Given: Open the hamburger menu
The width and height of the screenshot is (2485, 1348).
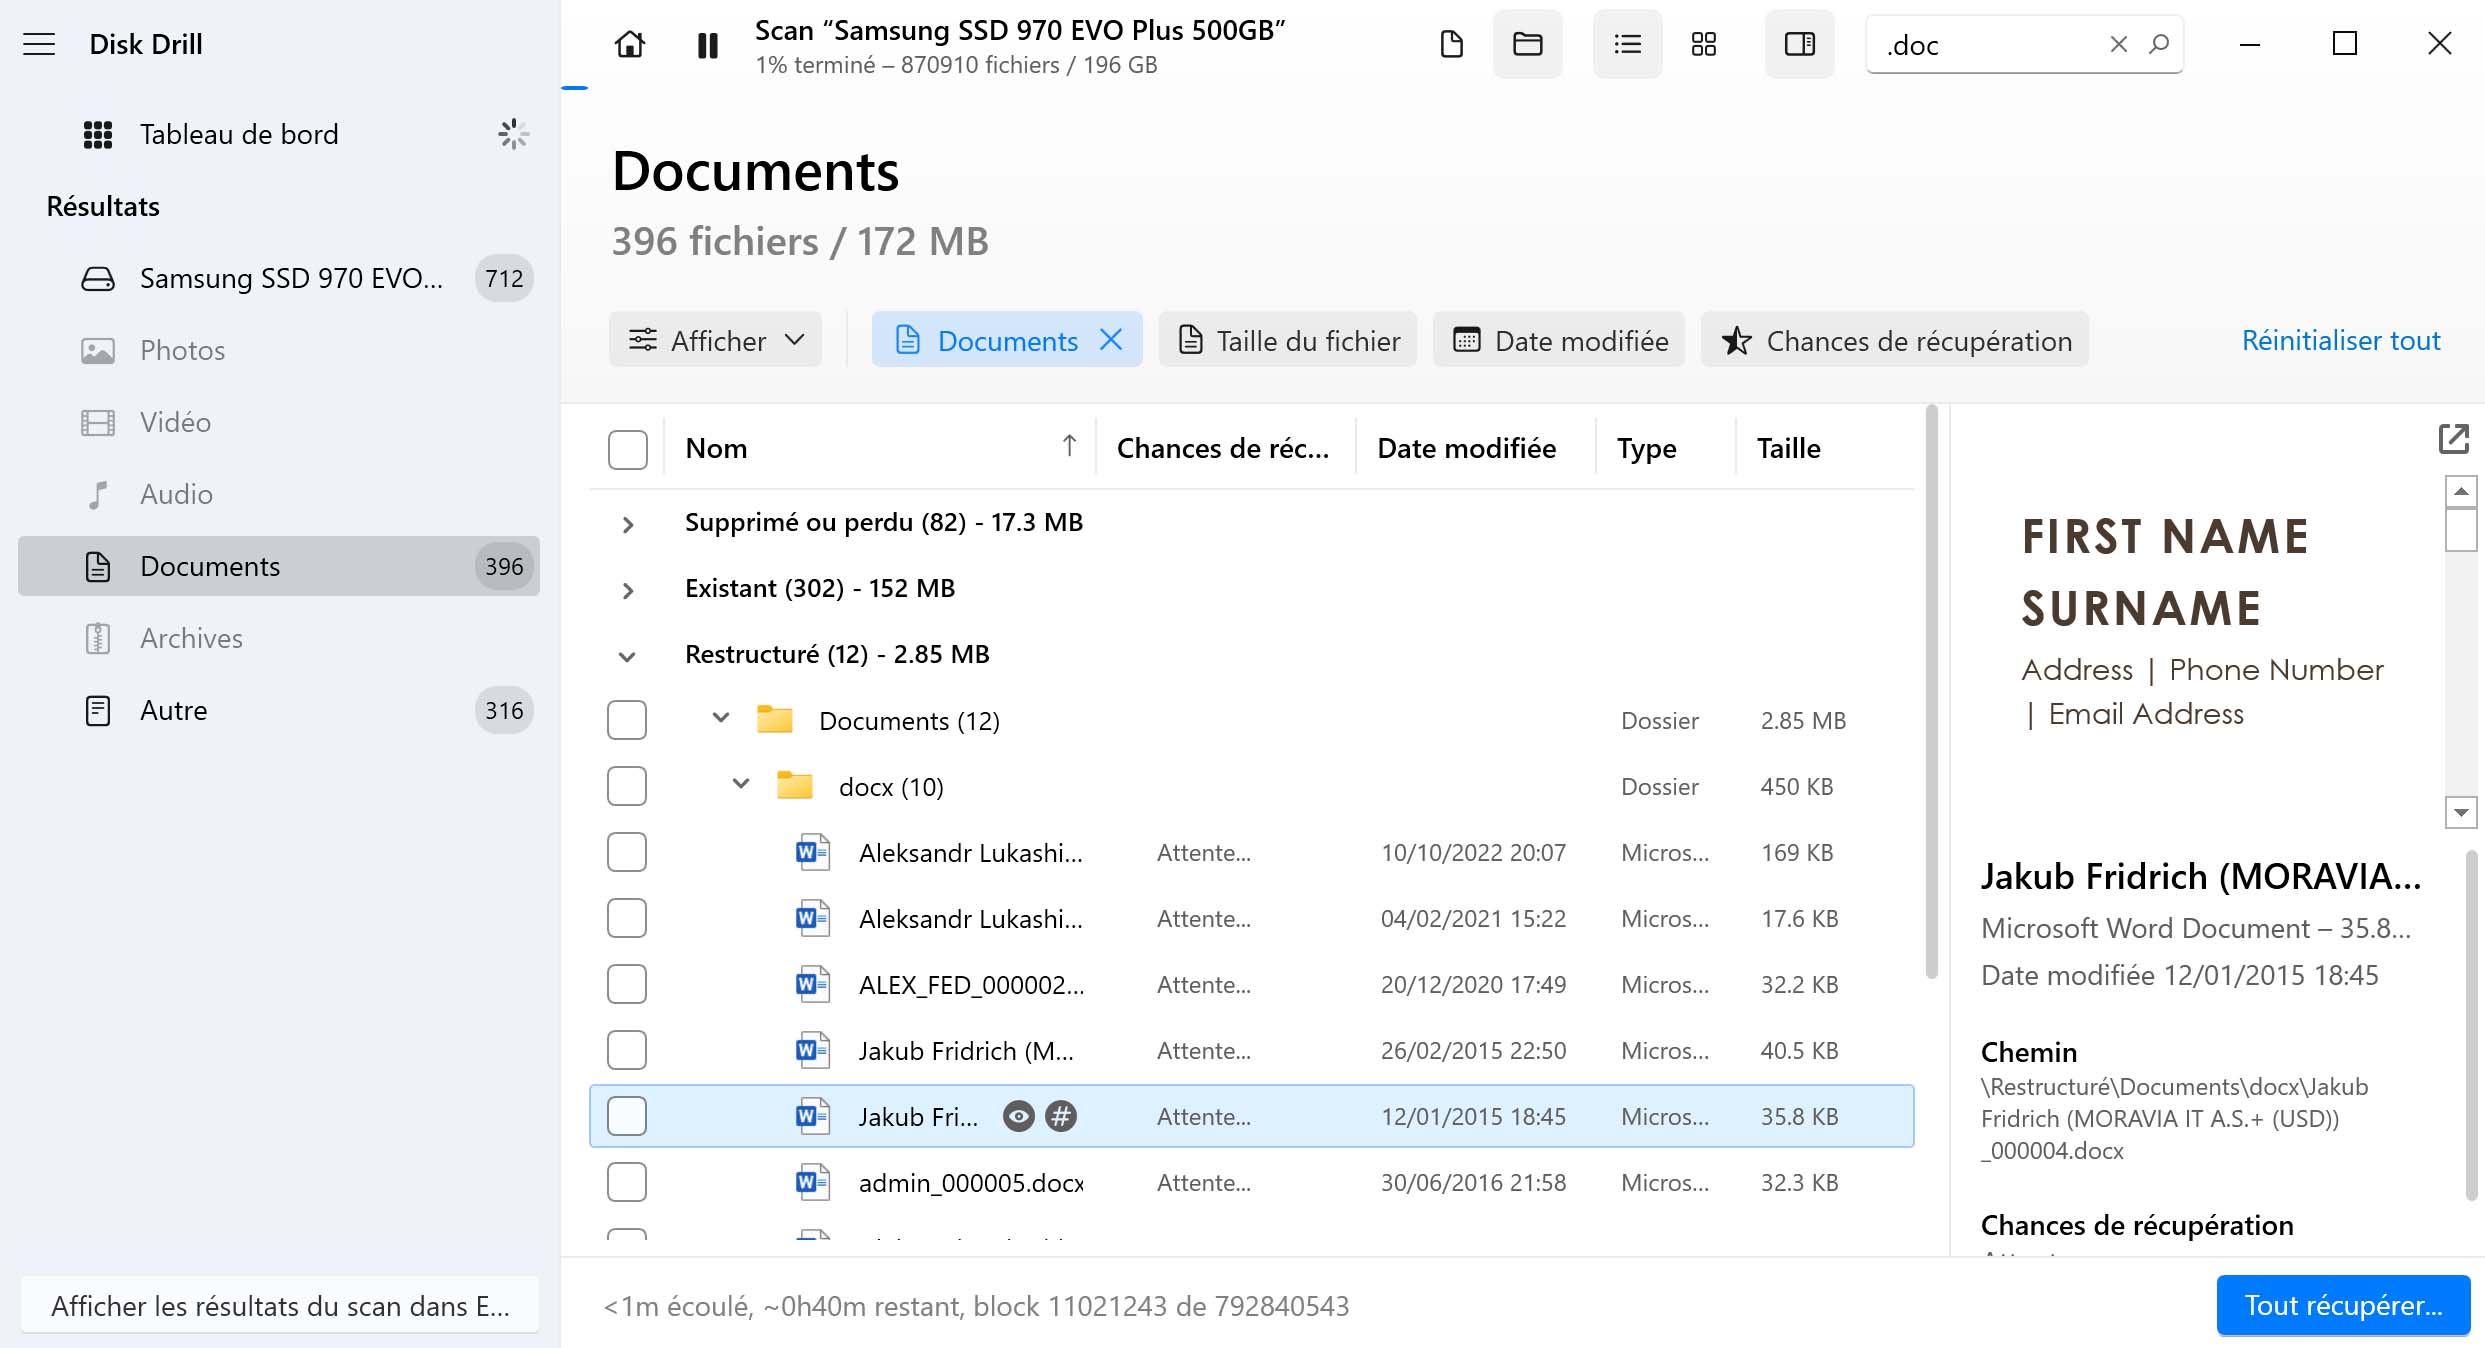Looking at the screenshot, I should pyautogui.click(x=39, y=44).
